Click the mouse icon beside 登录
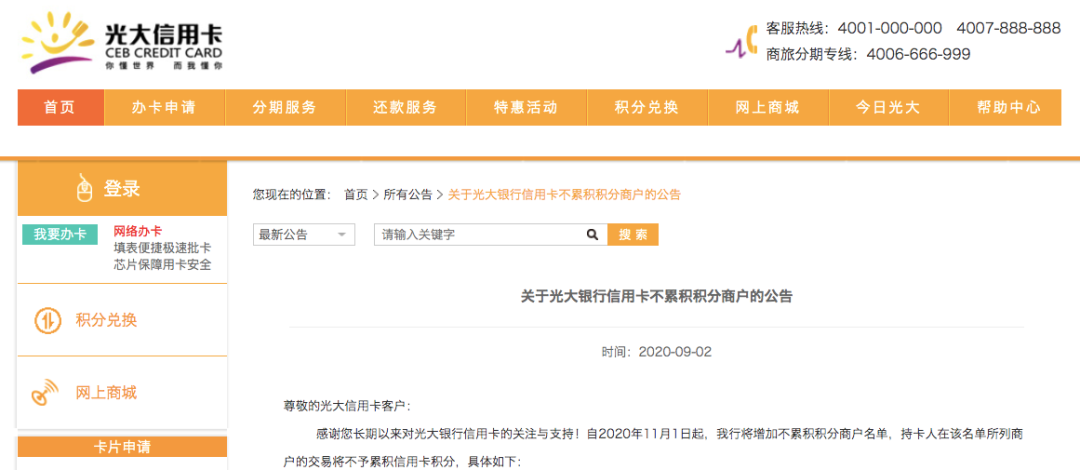 85,187
